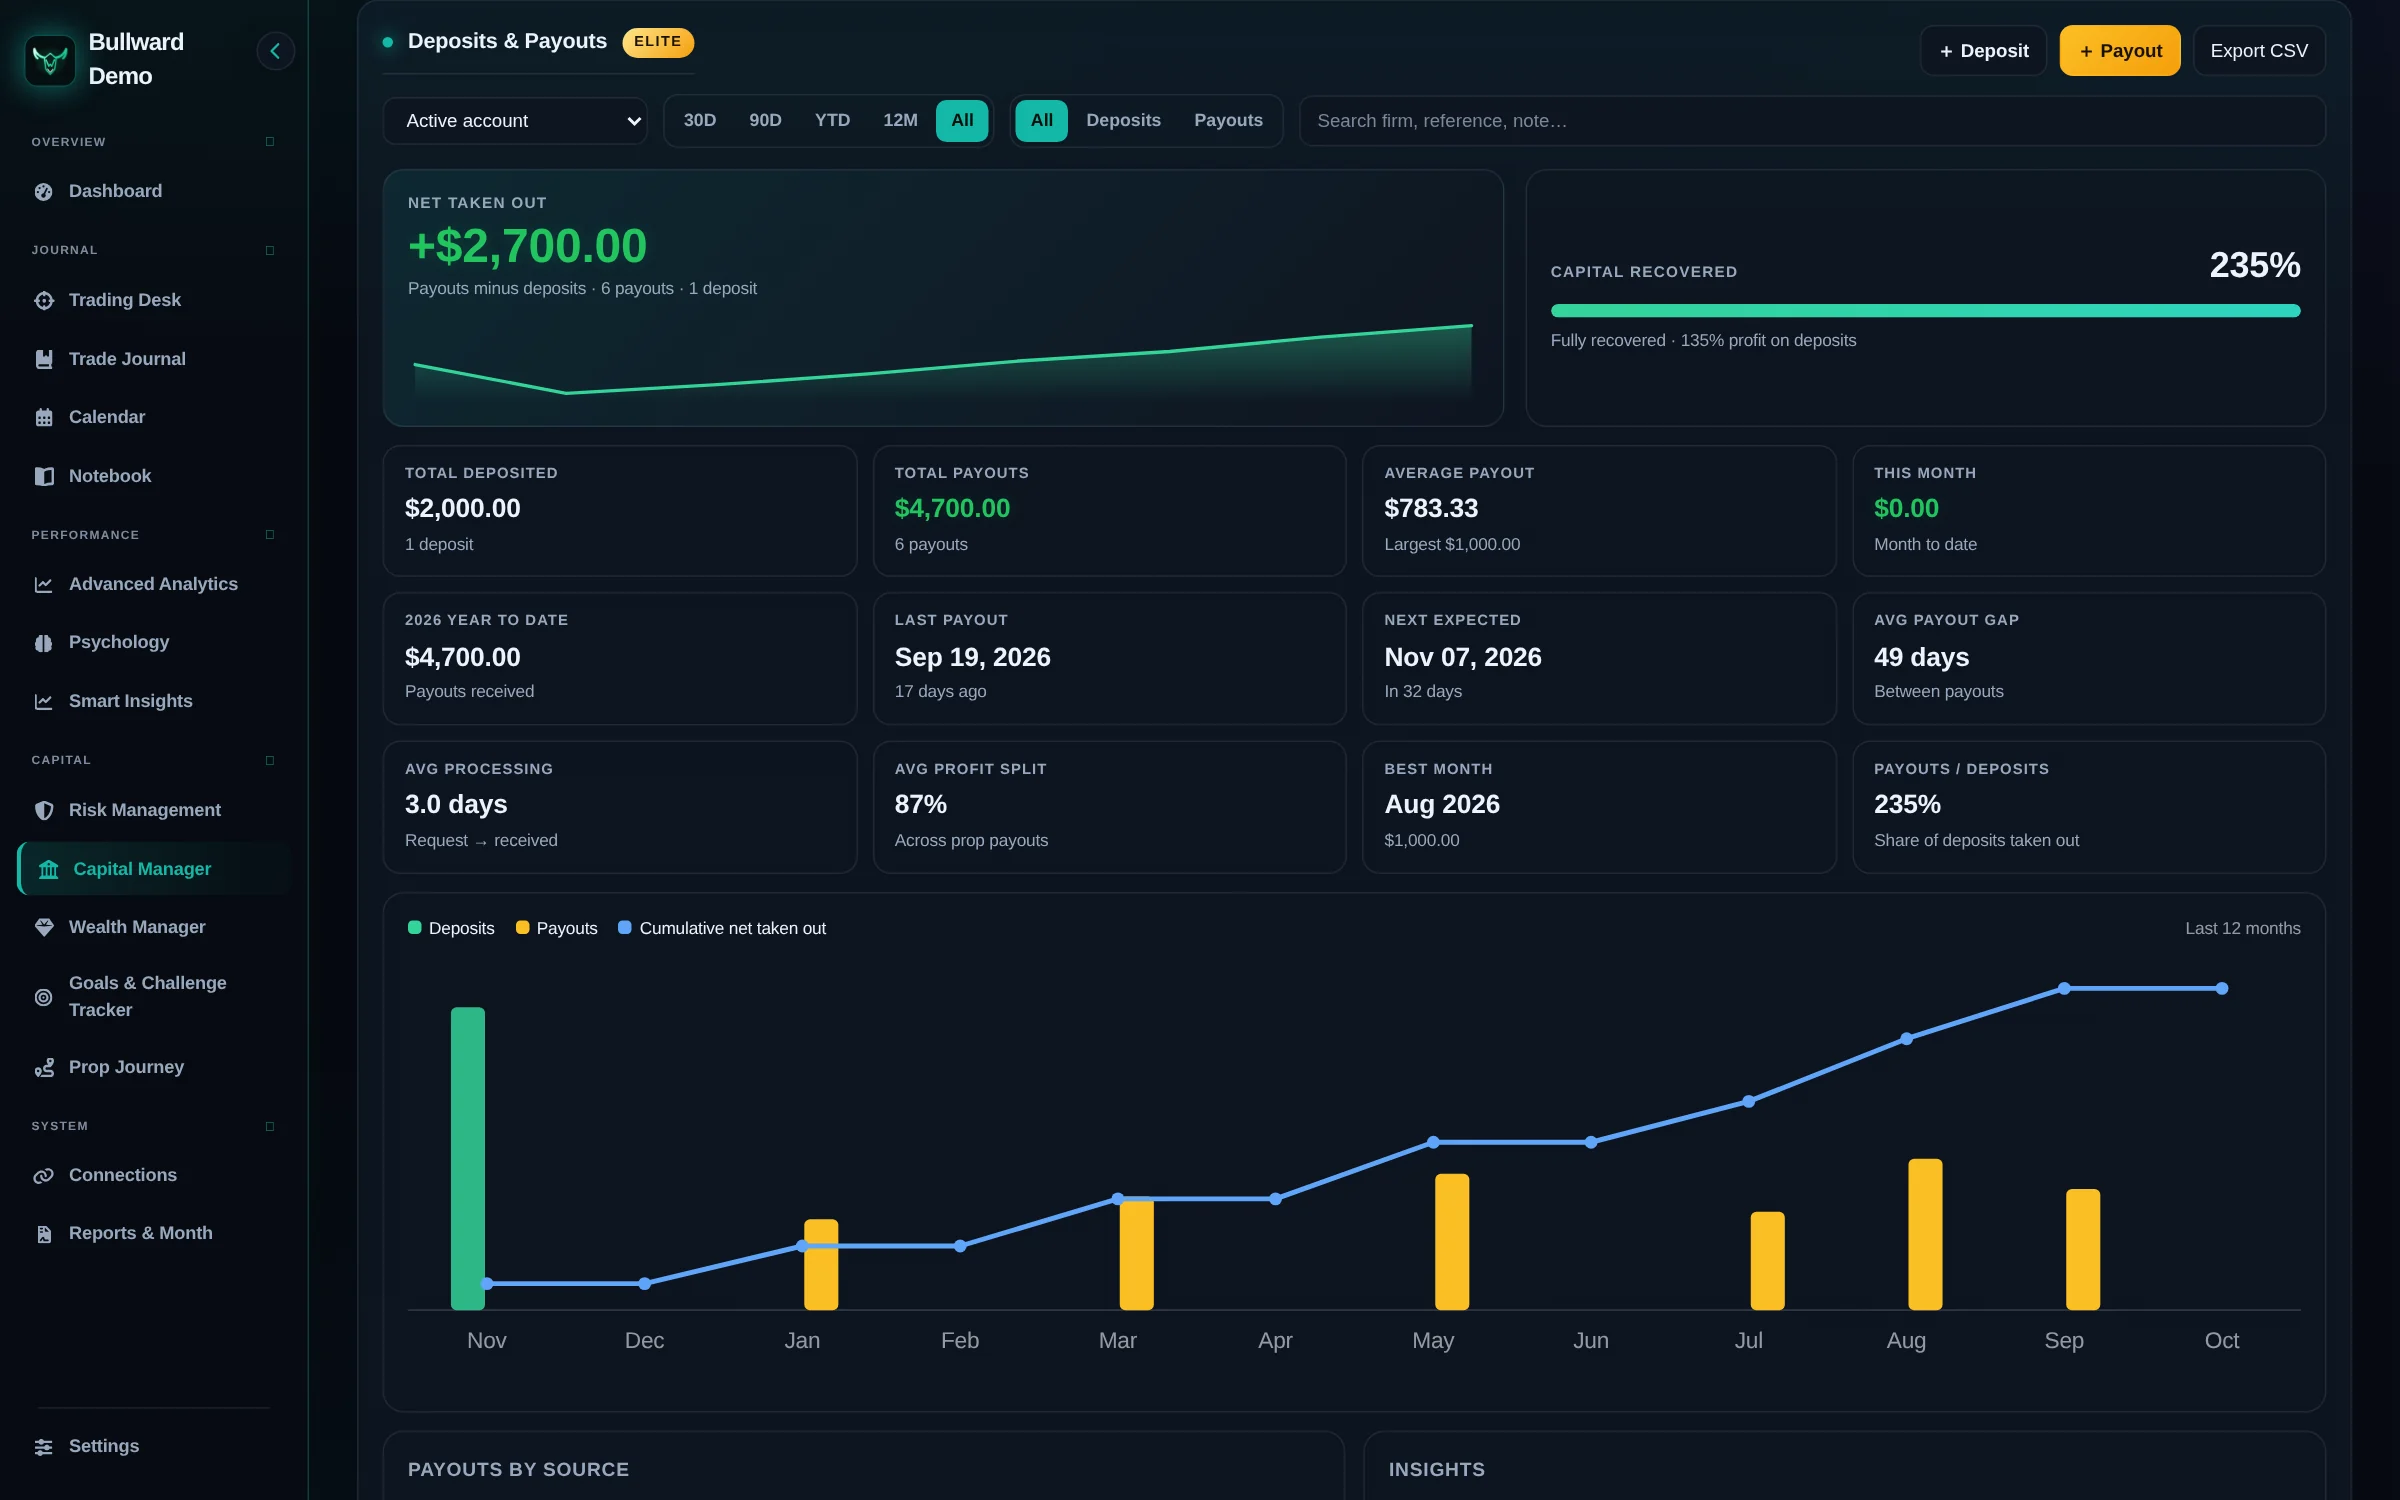Click the Risk Management shield icon

coord(44,810)
